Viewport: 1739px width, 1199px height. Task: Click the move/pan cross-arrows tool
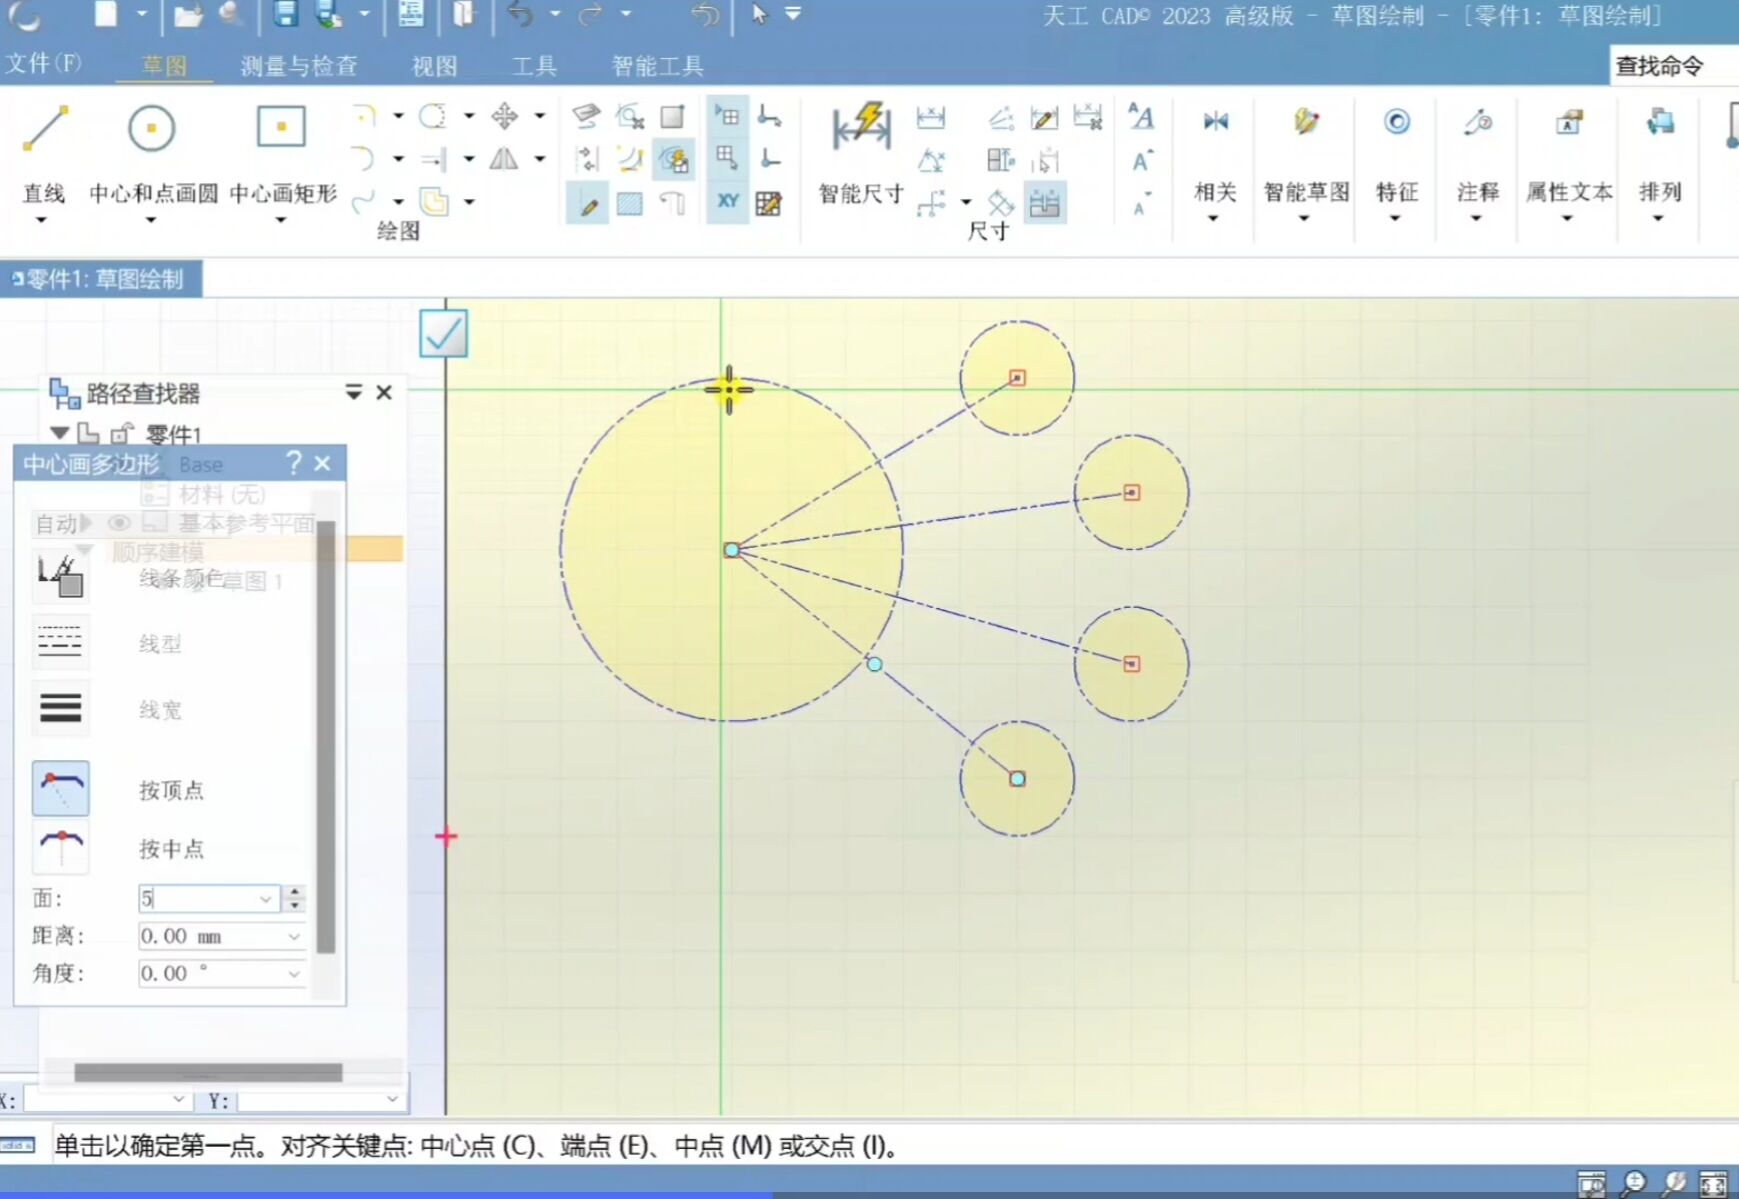(x=504, y=116)
